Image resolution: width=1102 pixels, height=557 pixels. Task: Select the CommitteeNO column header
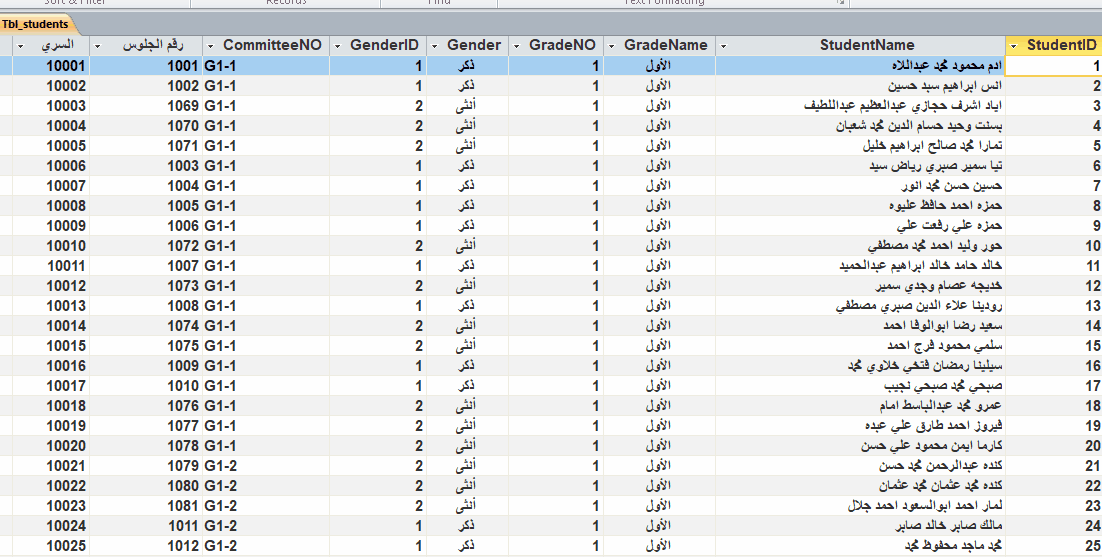pos(272,45)
